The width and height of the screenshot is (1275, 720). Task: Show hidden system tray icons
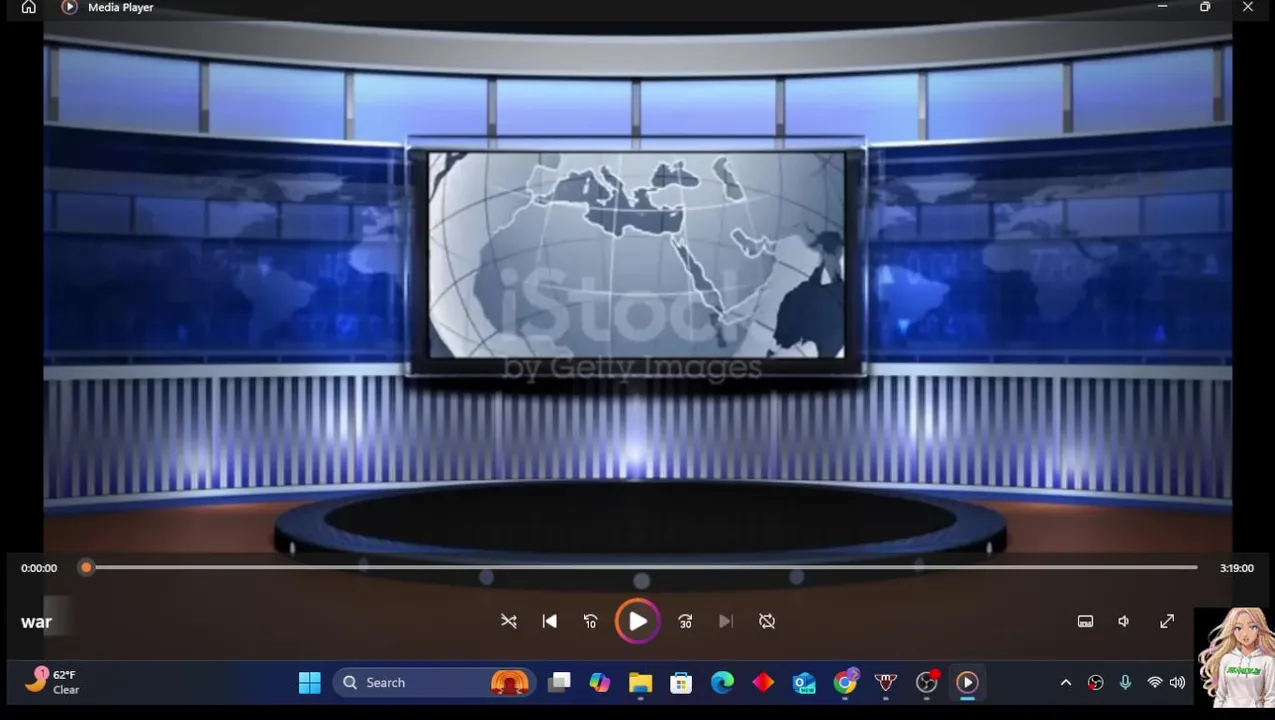pyautogui.click(x=1066, y=683)
